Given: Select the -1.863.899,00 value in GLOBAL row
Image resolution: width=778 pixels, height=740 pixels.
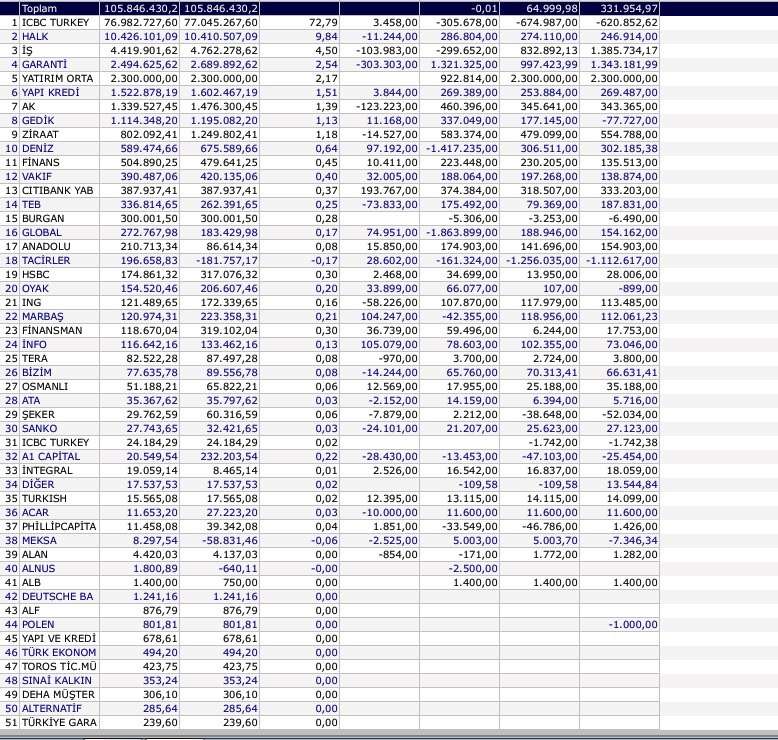Looking at the screenshot, I should [462, 232].
